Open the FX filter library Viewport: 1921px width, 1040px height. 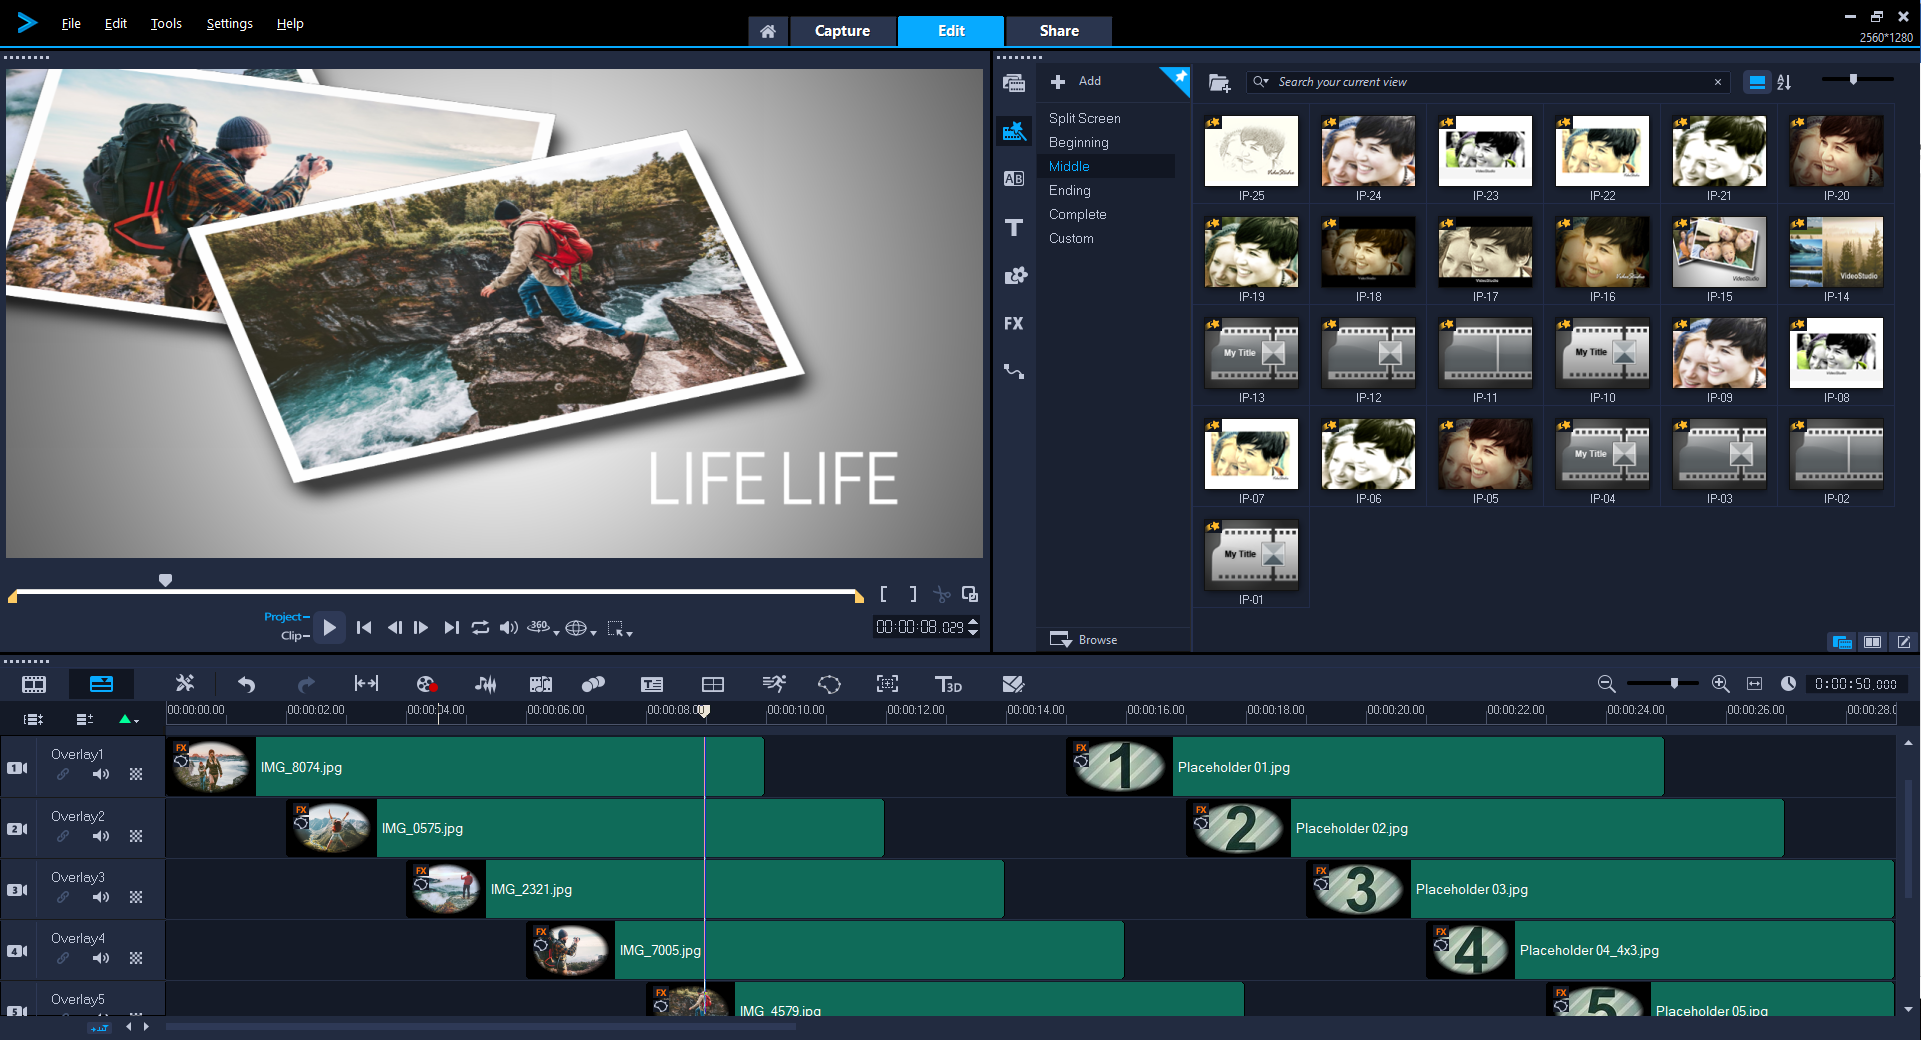tap(1014, 323)
